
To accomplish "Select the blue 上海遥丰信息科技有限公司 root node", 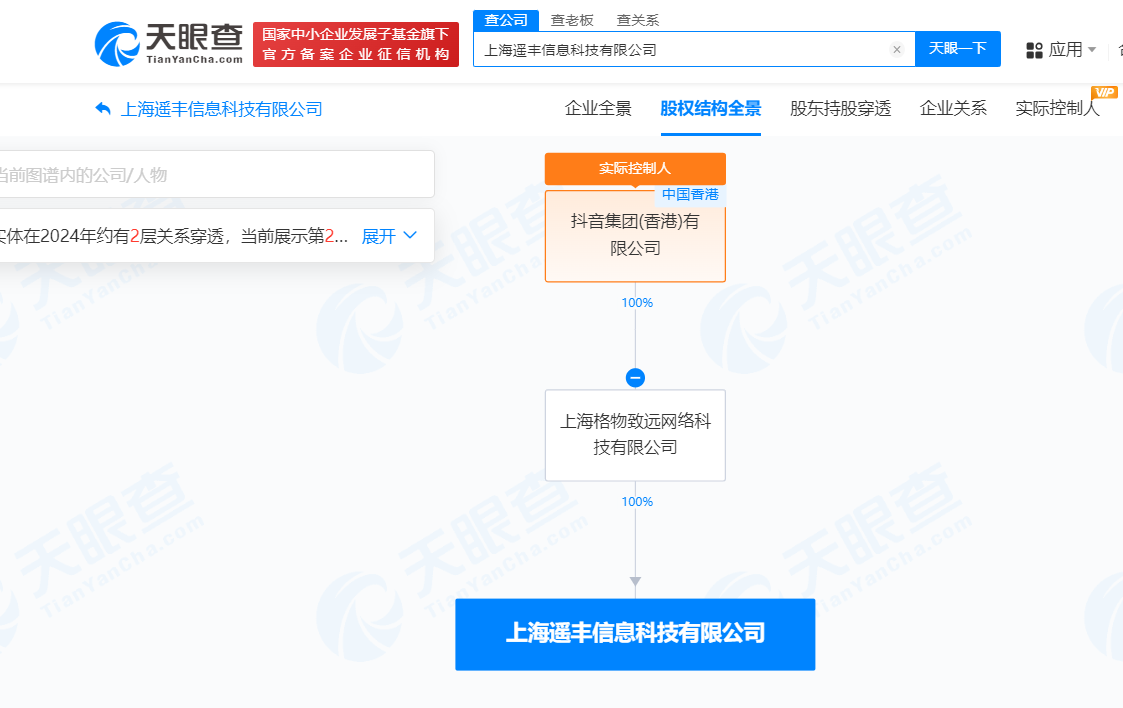I will point(635,634).
